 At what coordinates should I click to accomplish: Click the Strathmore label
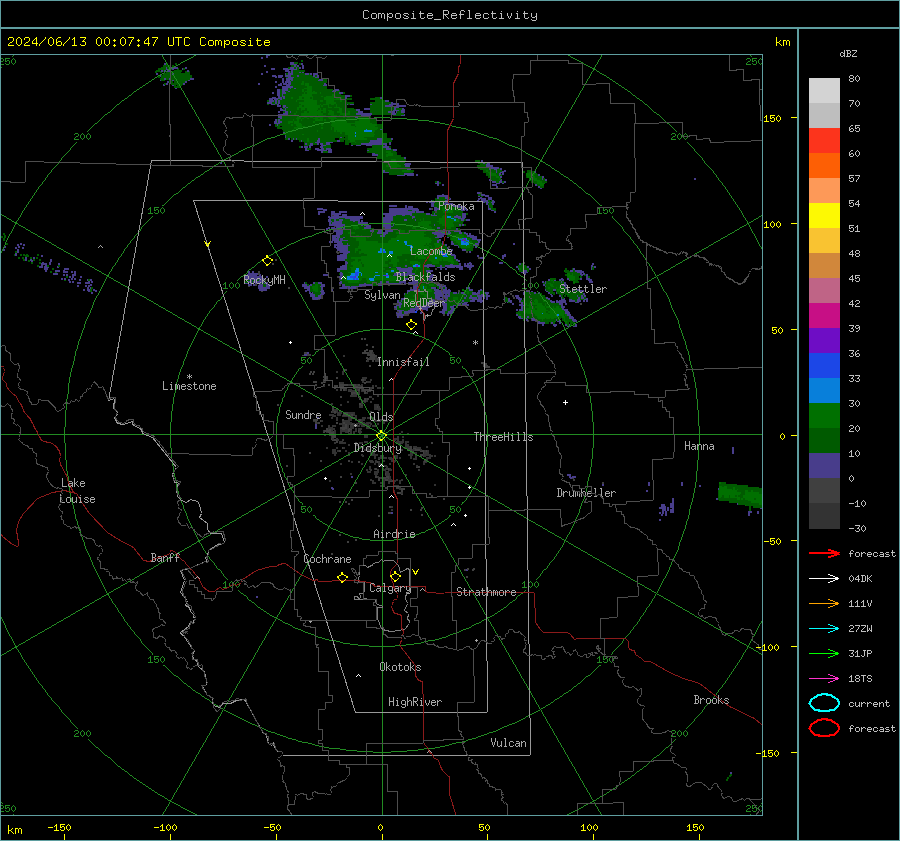tap(486, 592)
